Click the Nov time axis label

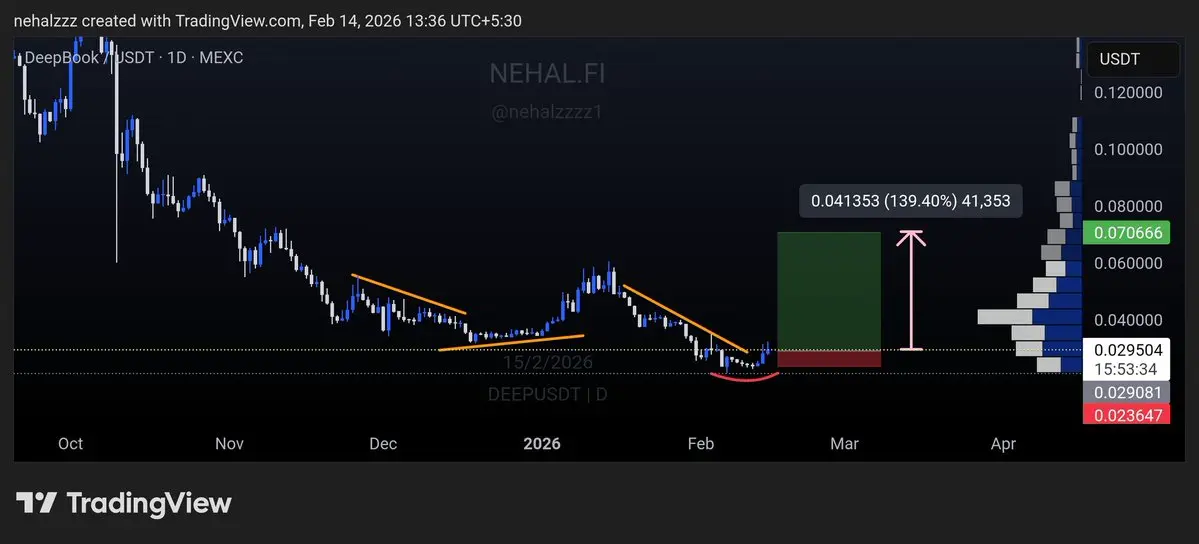point(229,444)
